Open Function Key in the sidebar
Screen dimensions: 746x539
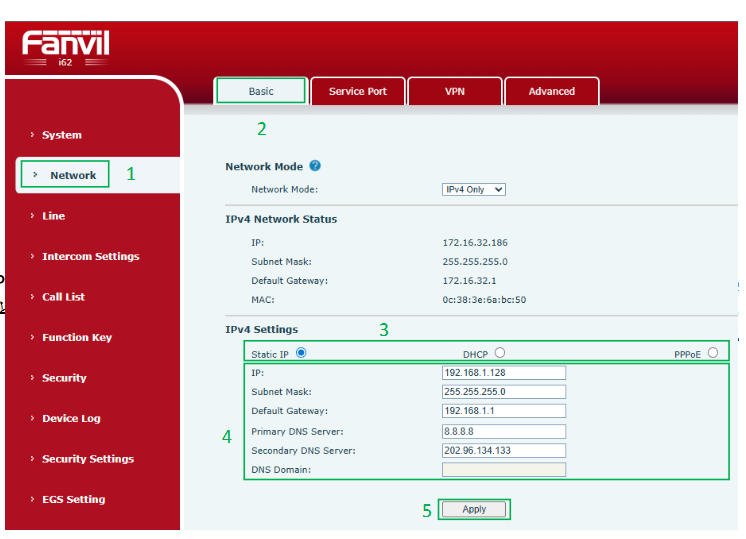[77, 337]
